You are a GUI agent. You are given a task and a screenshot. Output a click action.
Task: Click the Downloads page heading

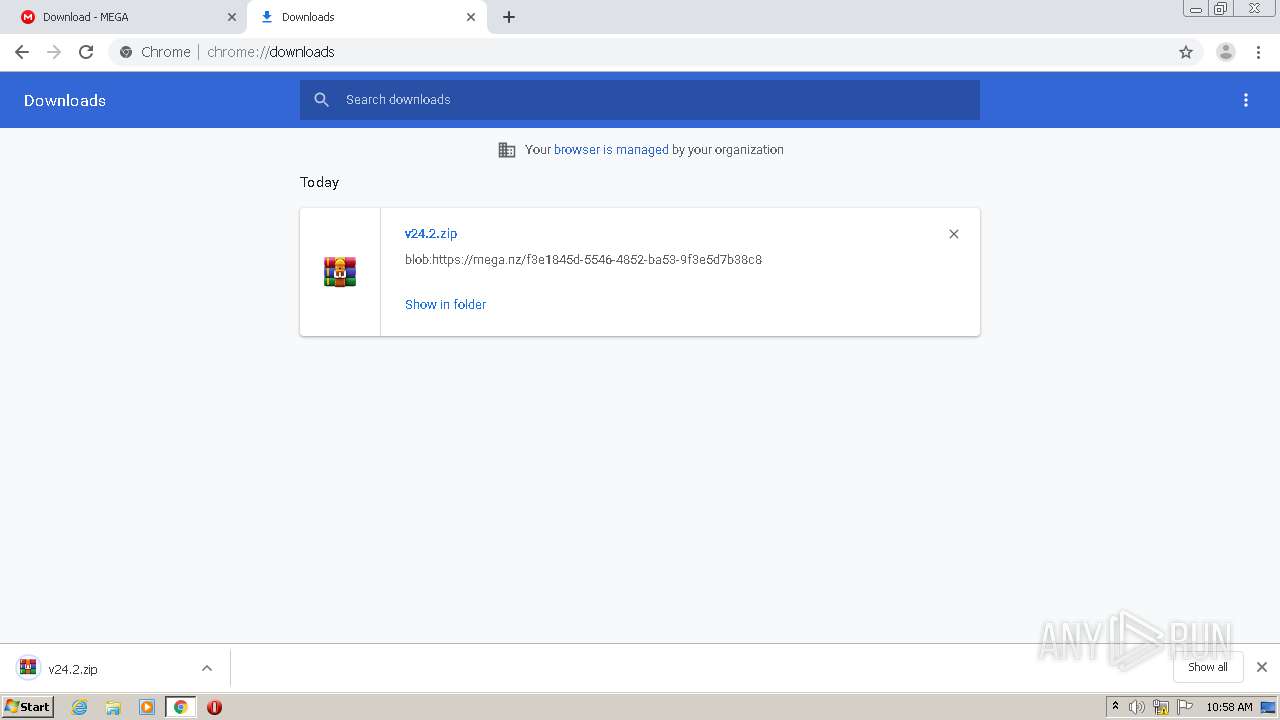[x=65, y=100]
